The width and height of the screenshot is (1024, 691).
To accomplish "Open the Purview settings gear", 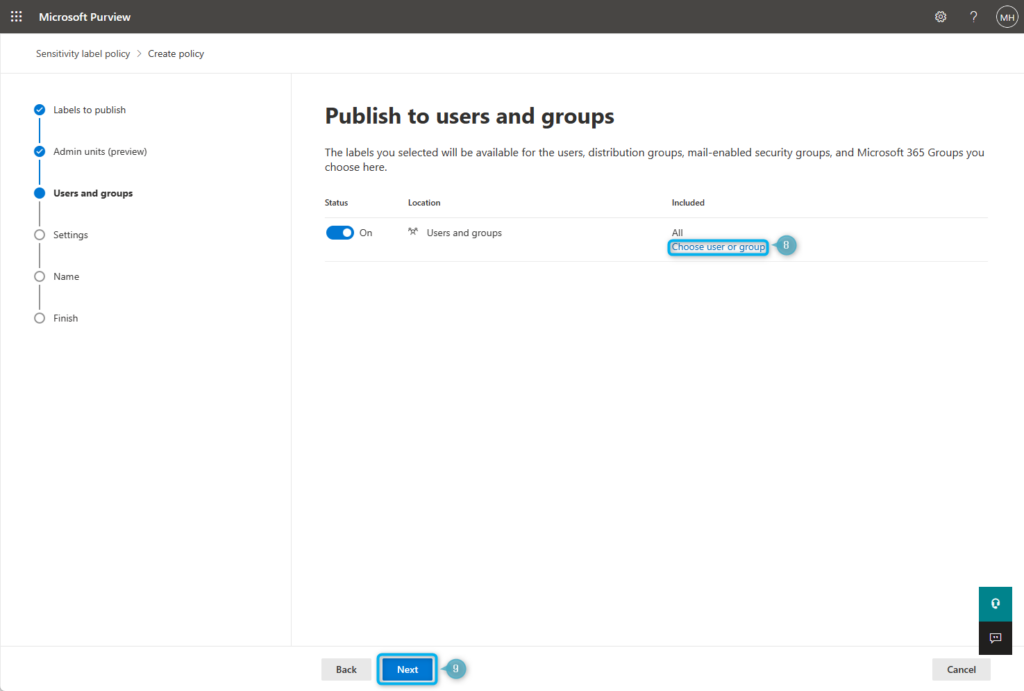I will pos(940,16).
